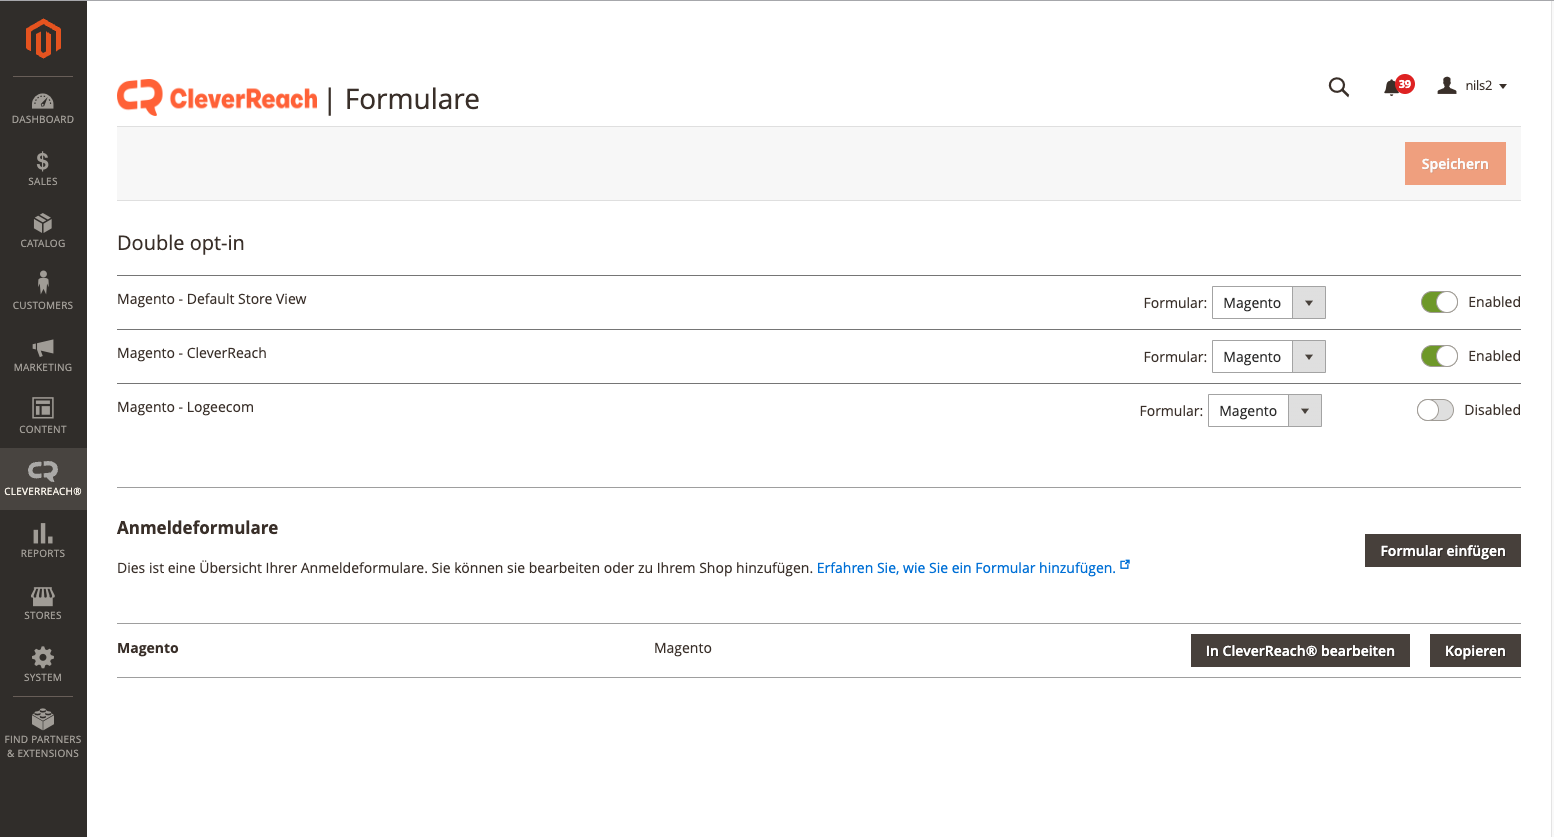Click the Magento logo icon
This screenshot has height=837, width=1554.
[43, 39]
